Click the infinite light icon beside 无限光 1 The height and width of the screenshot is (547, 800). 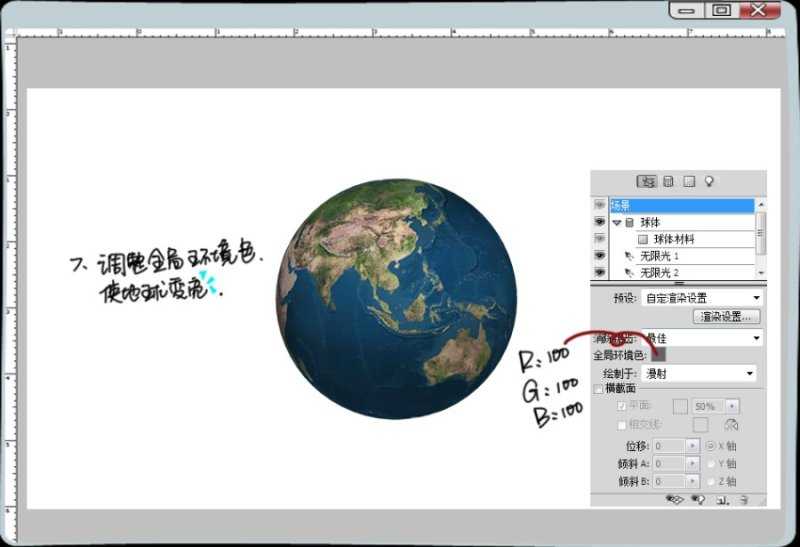(x=629, y=256)
